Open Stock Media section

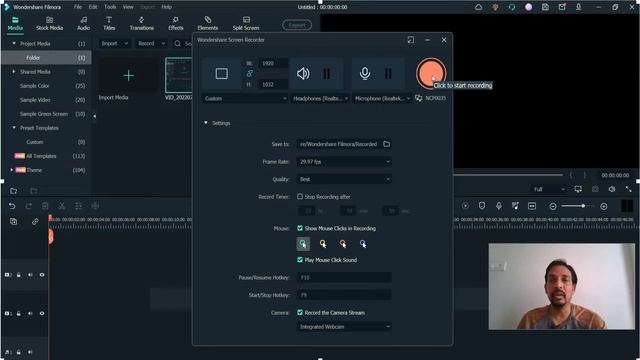coord(49,24)
